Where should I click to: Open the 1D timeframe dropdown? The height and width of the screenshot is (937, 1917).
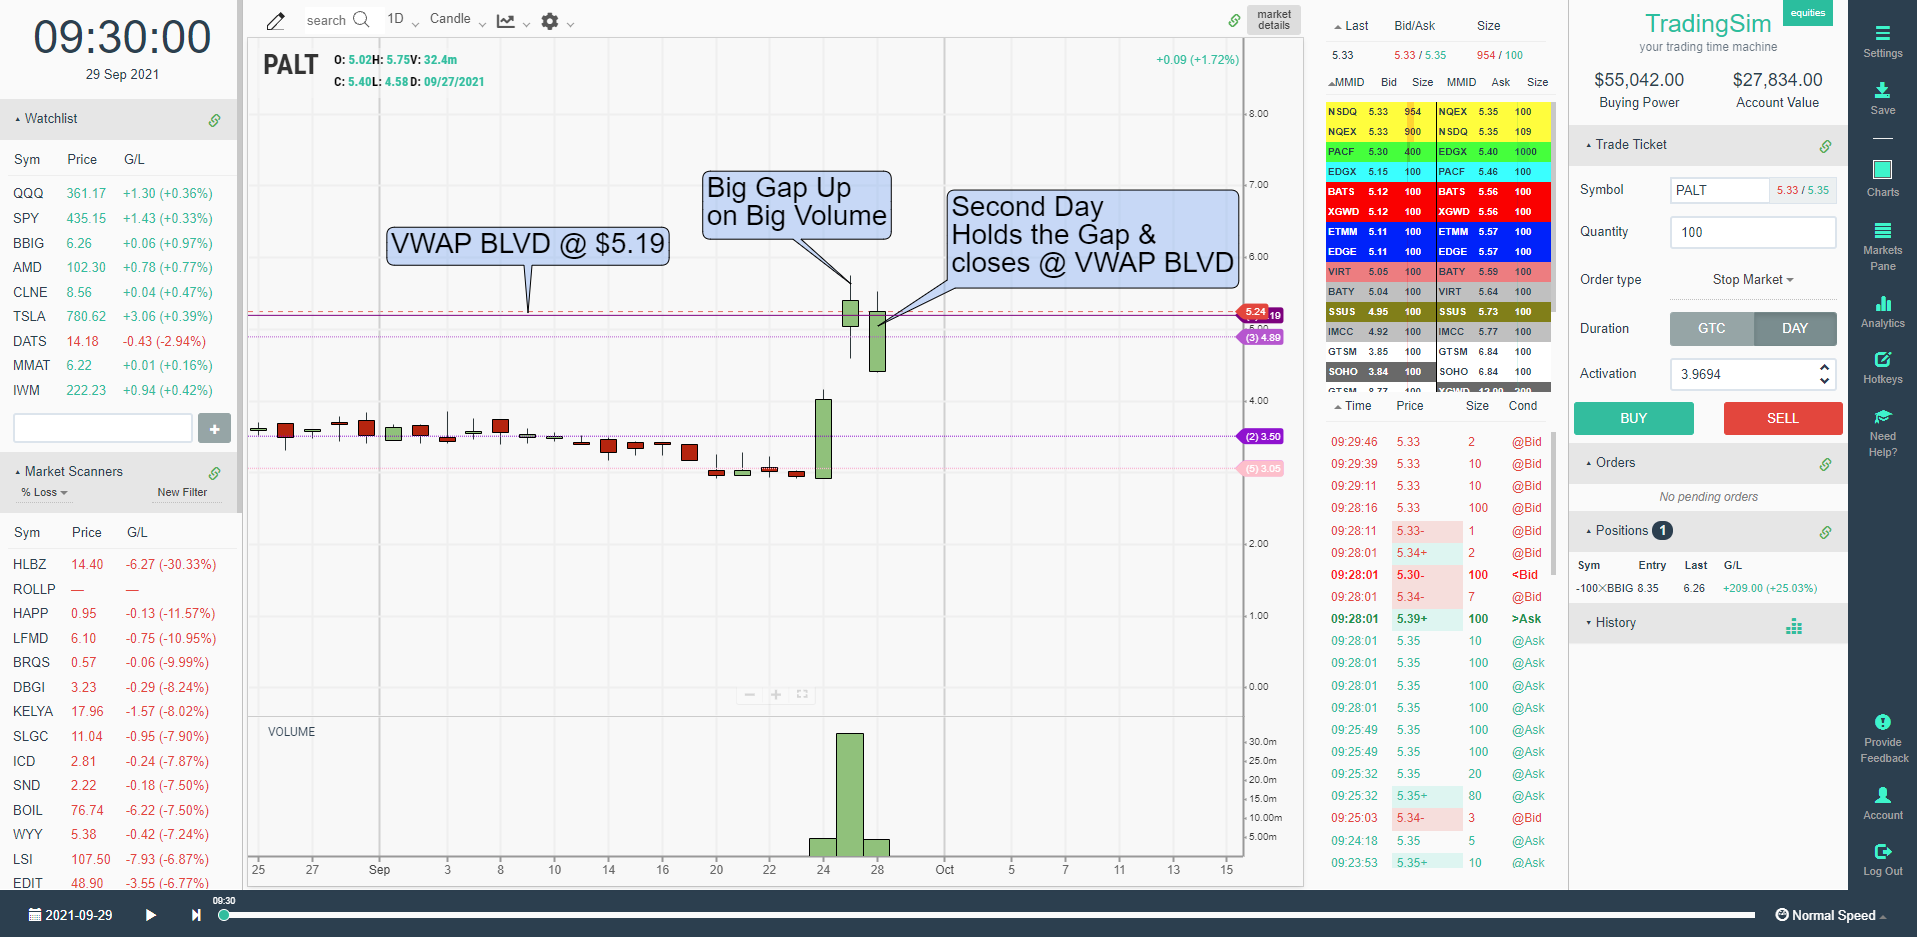[399, 18]
